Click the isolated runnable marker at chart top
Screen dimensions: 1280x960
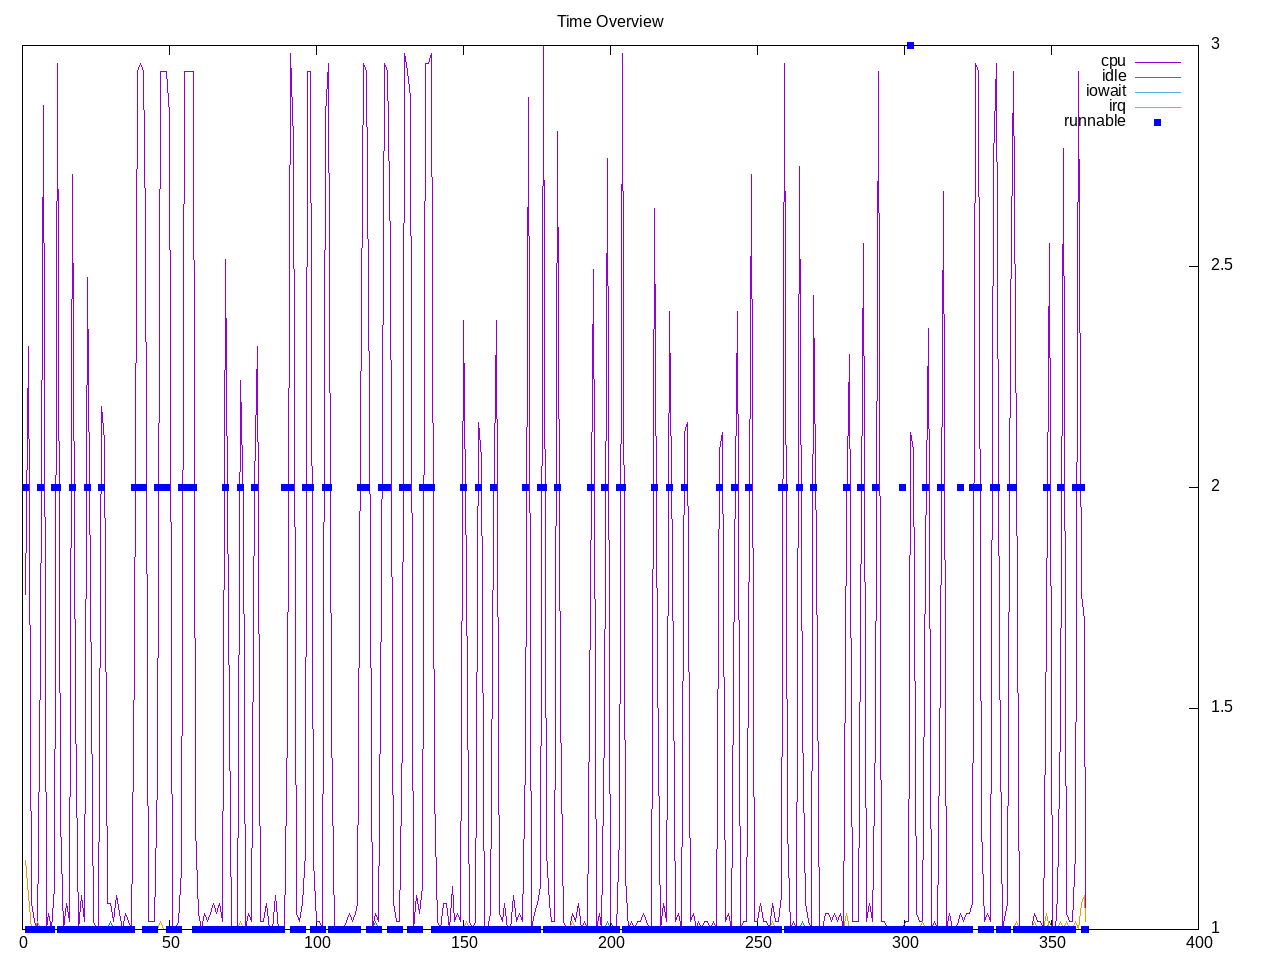coord(910,45)
